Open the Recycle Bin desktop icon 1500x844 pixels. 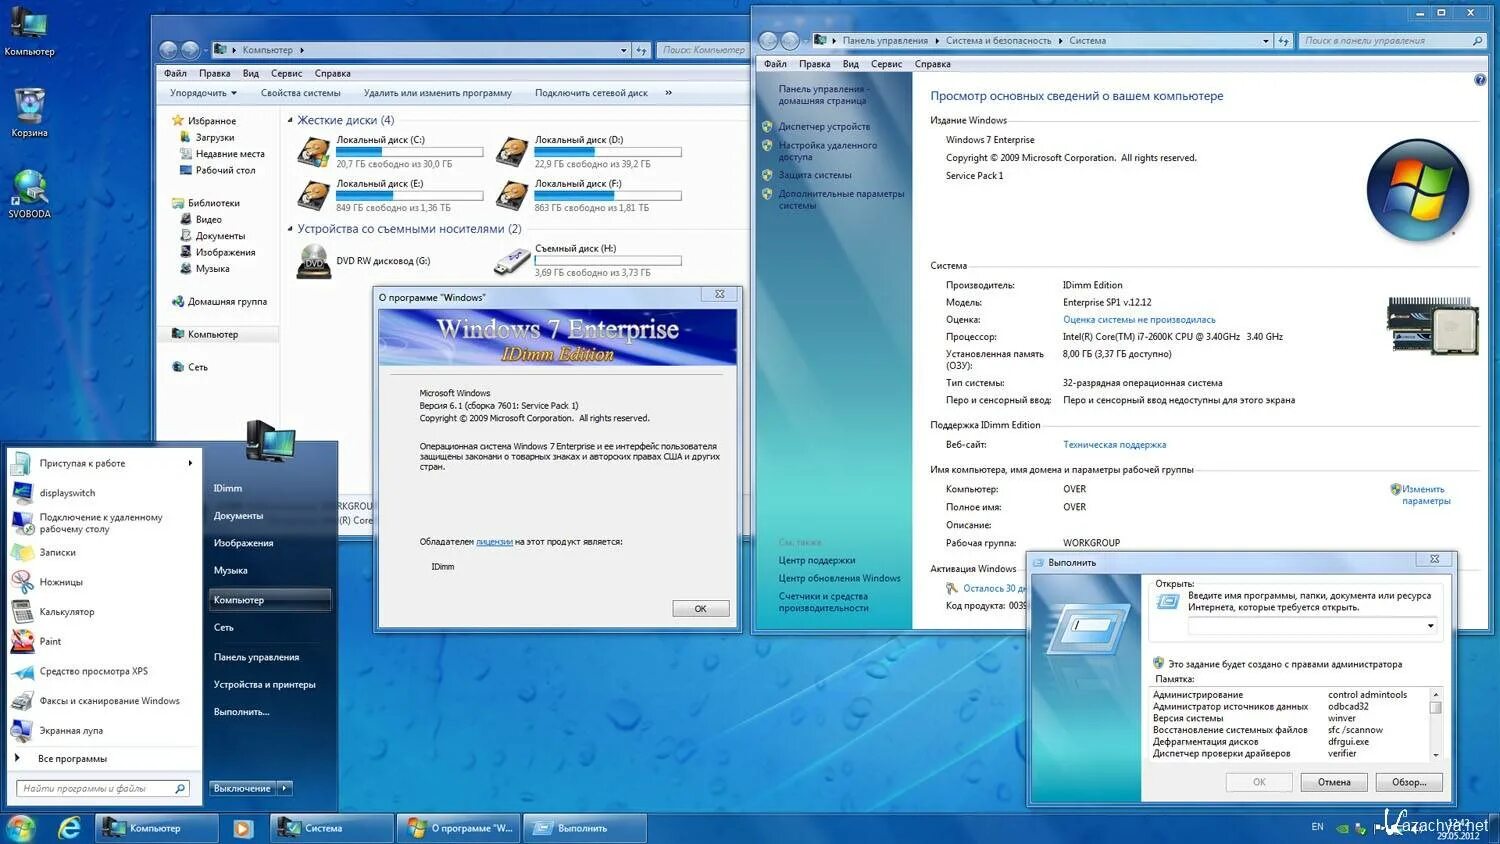tap(29, 112)
